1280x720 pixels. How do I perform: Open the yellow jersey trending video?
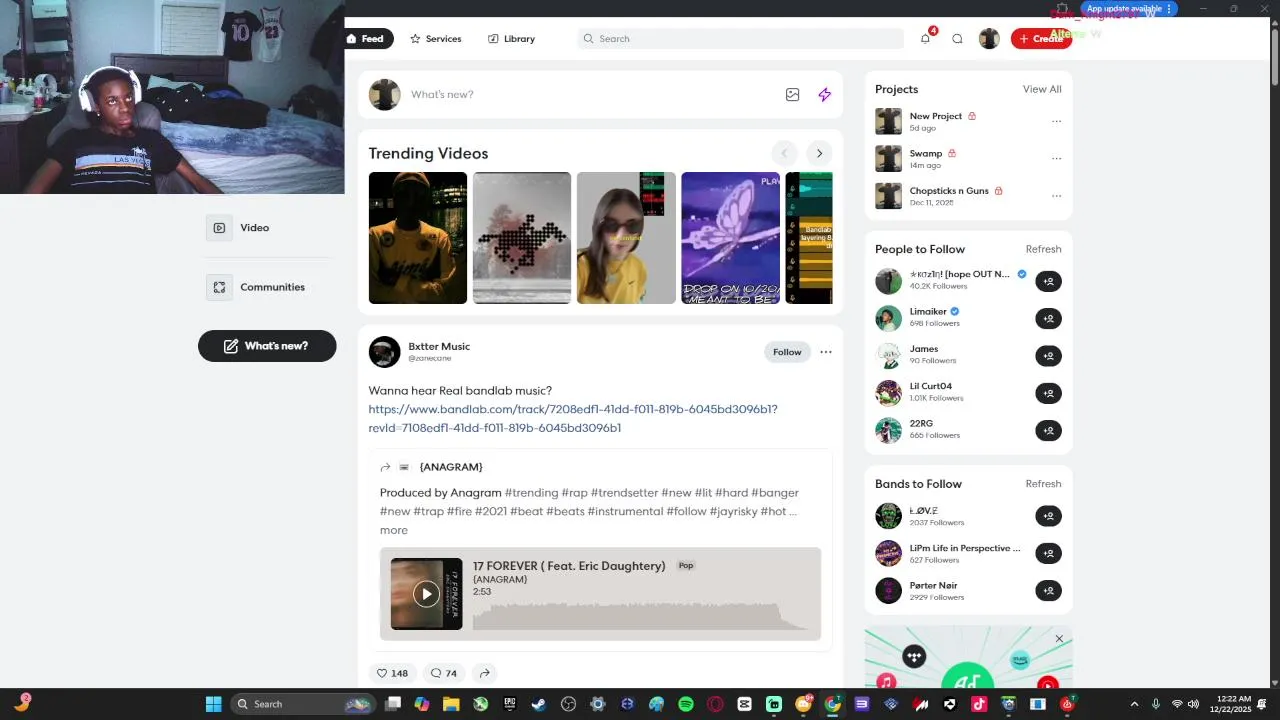(x=418, y=238)
